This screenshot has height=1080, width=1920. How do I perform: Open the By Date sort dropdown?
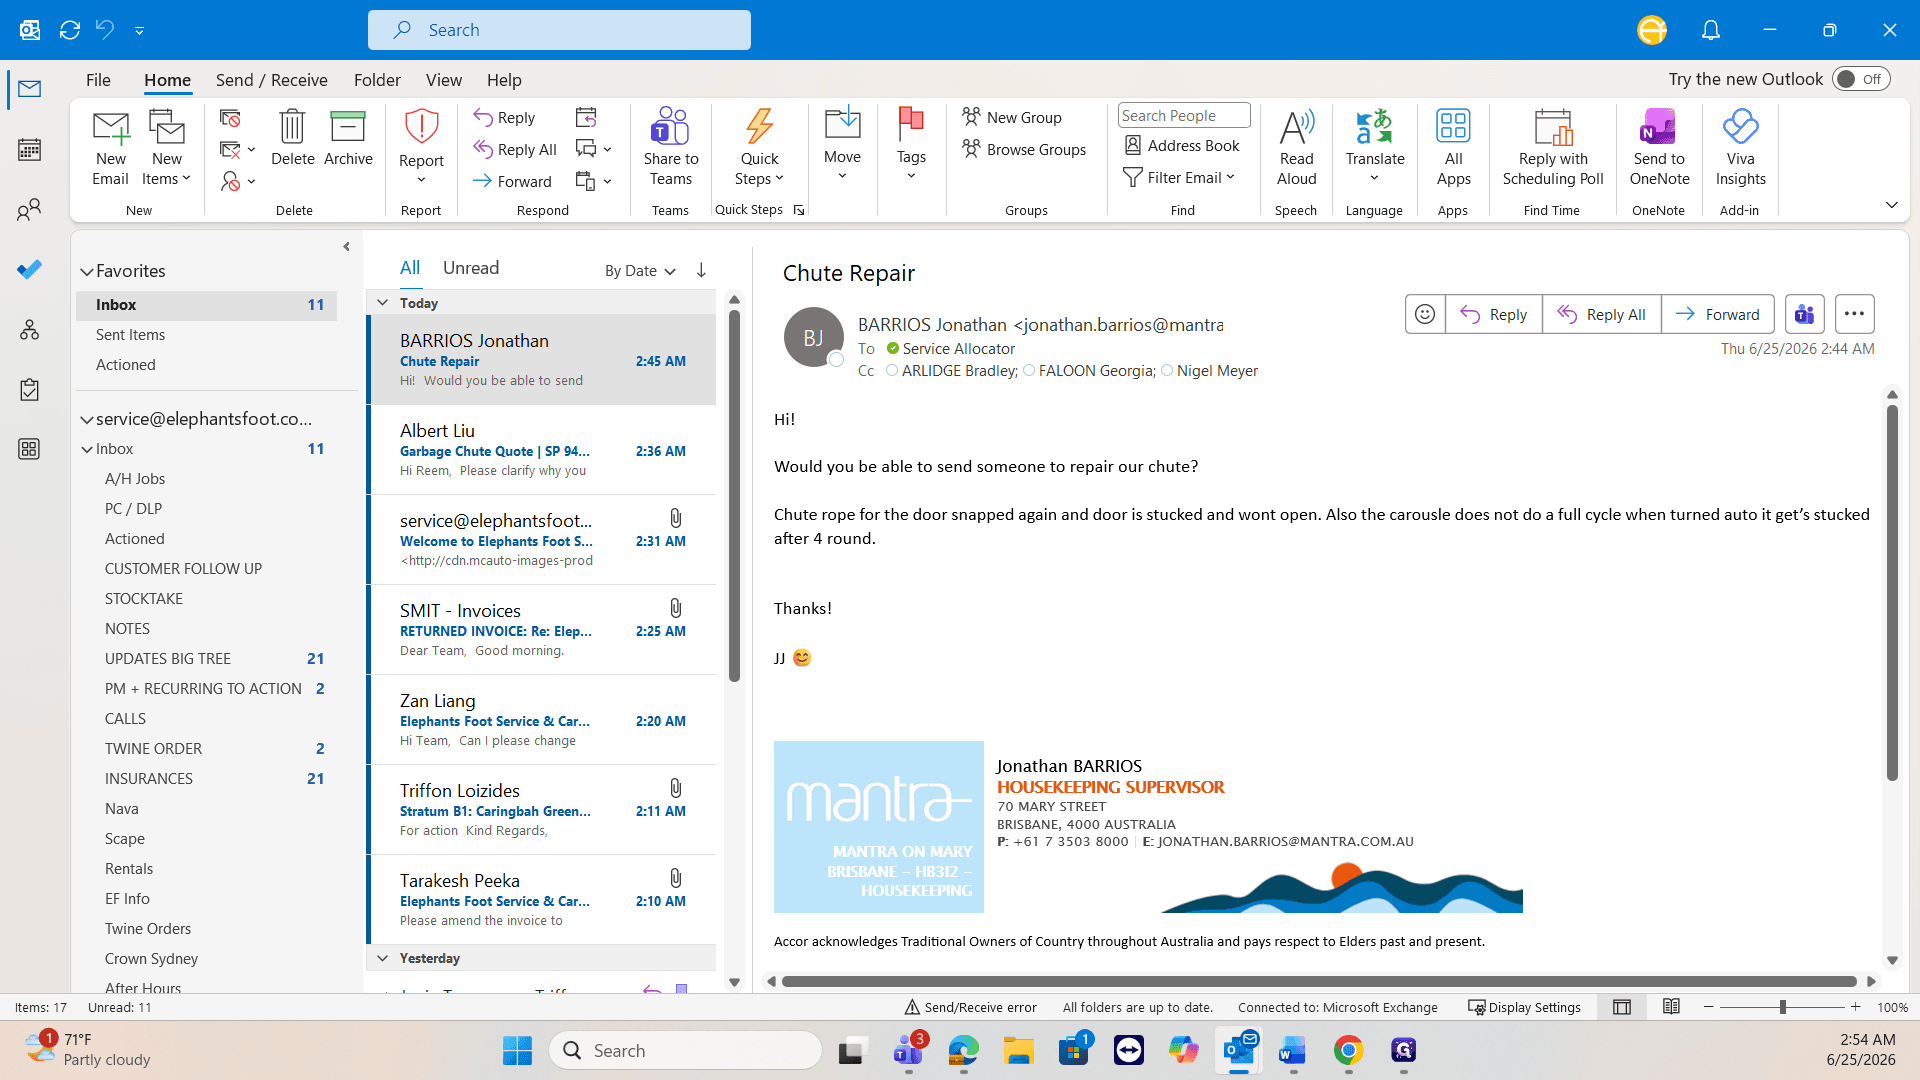coord(640,270)
